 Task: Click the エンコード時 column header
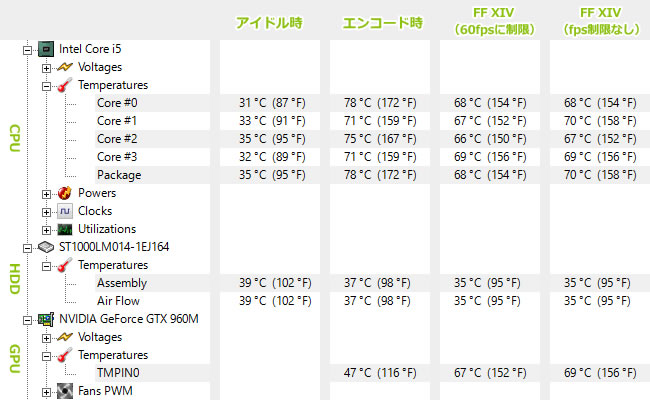[x=382, y=23]
